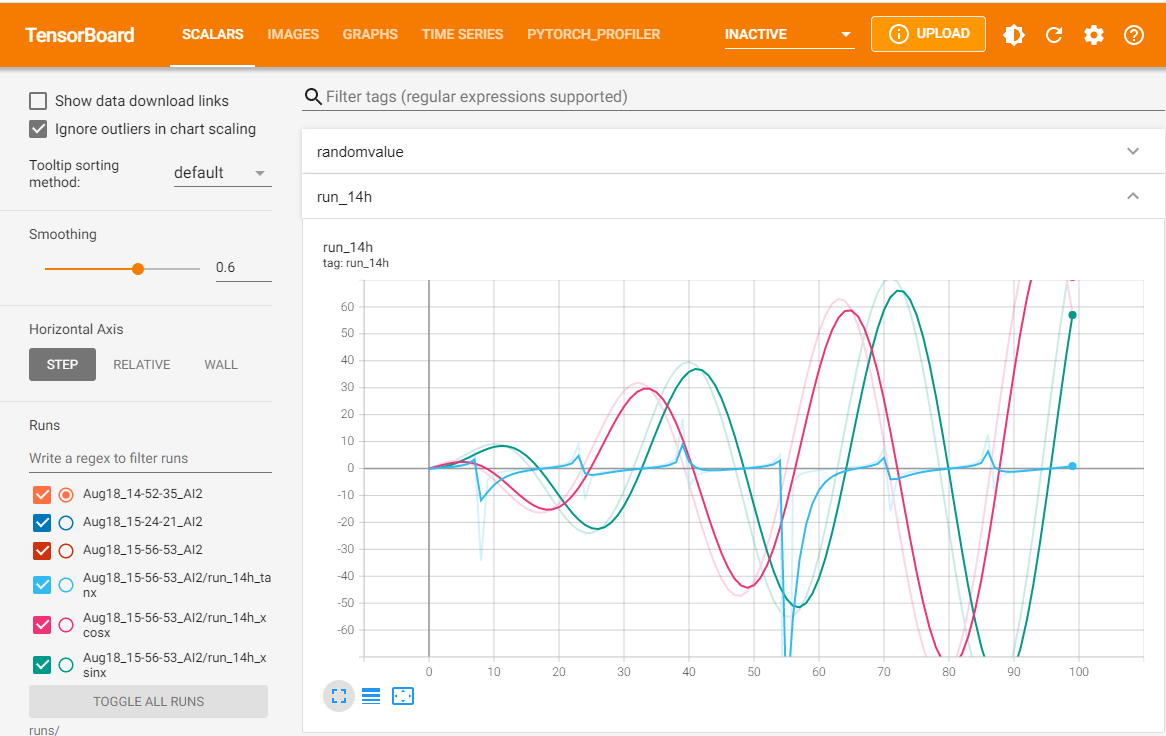The image size is (1166, 736).
Task: Select only the run_14h_tanx run radio
Action: pyautogui.click(x=66, y=585)
